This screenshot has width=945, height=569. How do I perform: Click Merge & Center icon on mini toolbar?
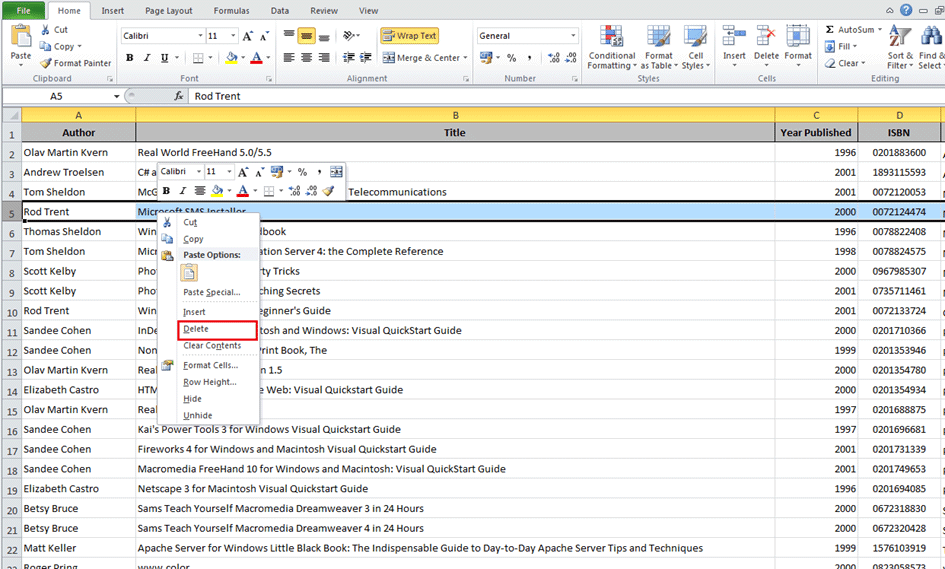pos(336,172)
